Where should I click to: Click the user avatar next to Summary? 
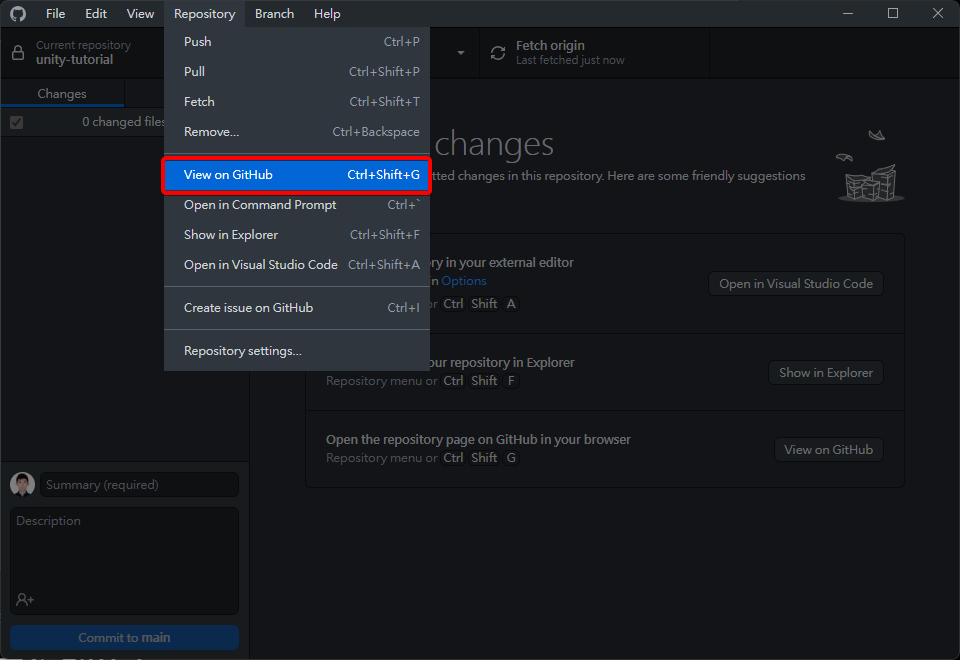click(x=23, y=484)
